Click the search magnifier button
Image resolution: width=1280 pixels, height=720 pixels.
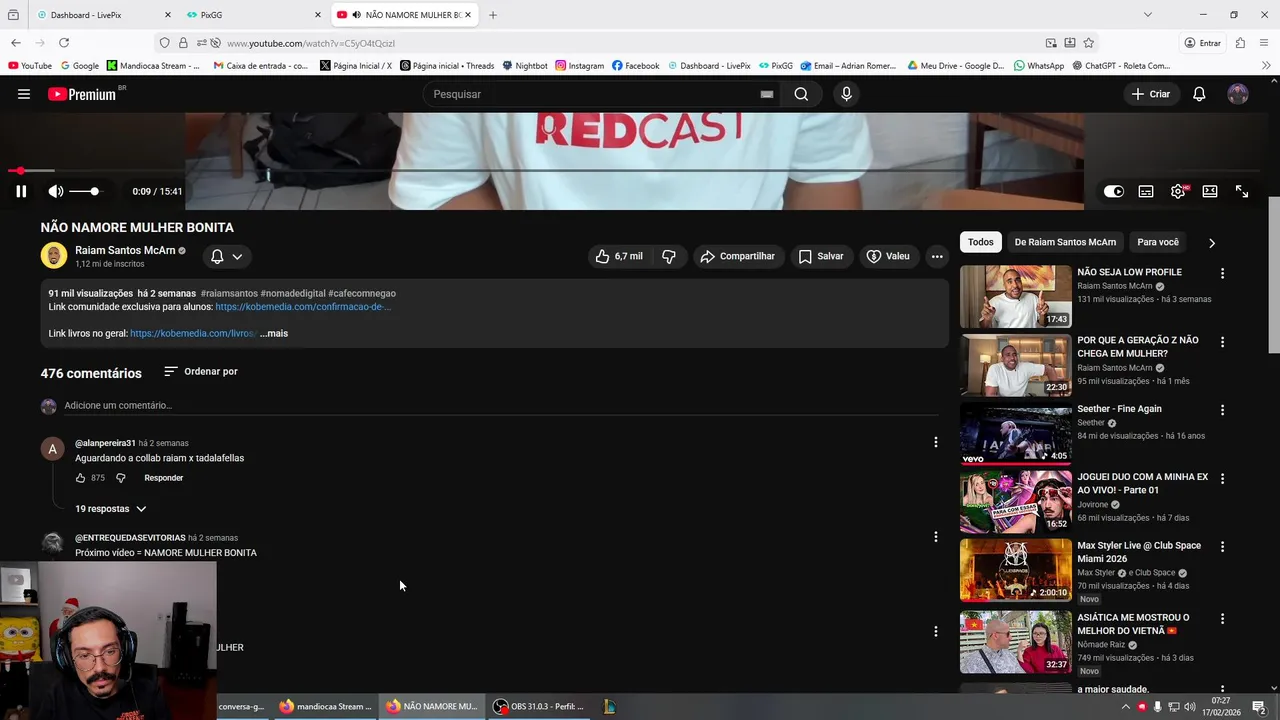tap(801, 94)
